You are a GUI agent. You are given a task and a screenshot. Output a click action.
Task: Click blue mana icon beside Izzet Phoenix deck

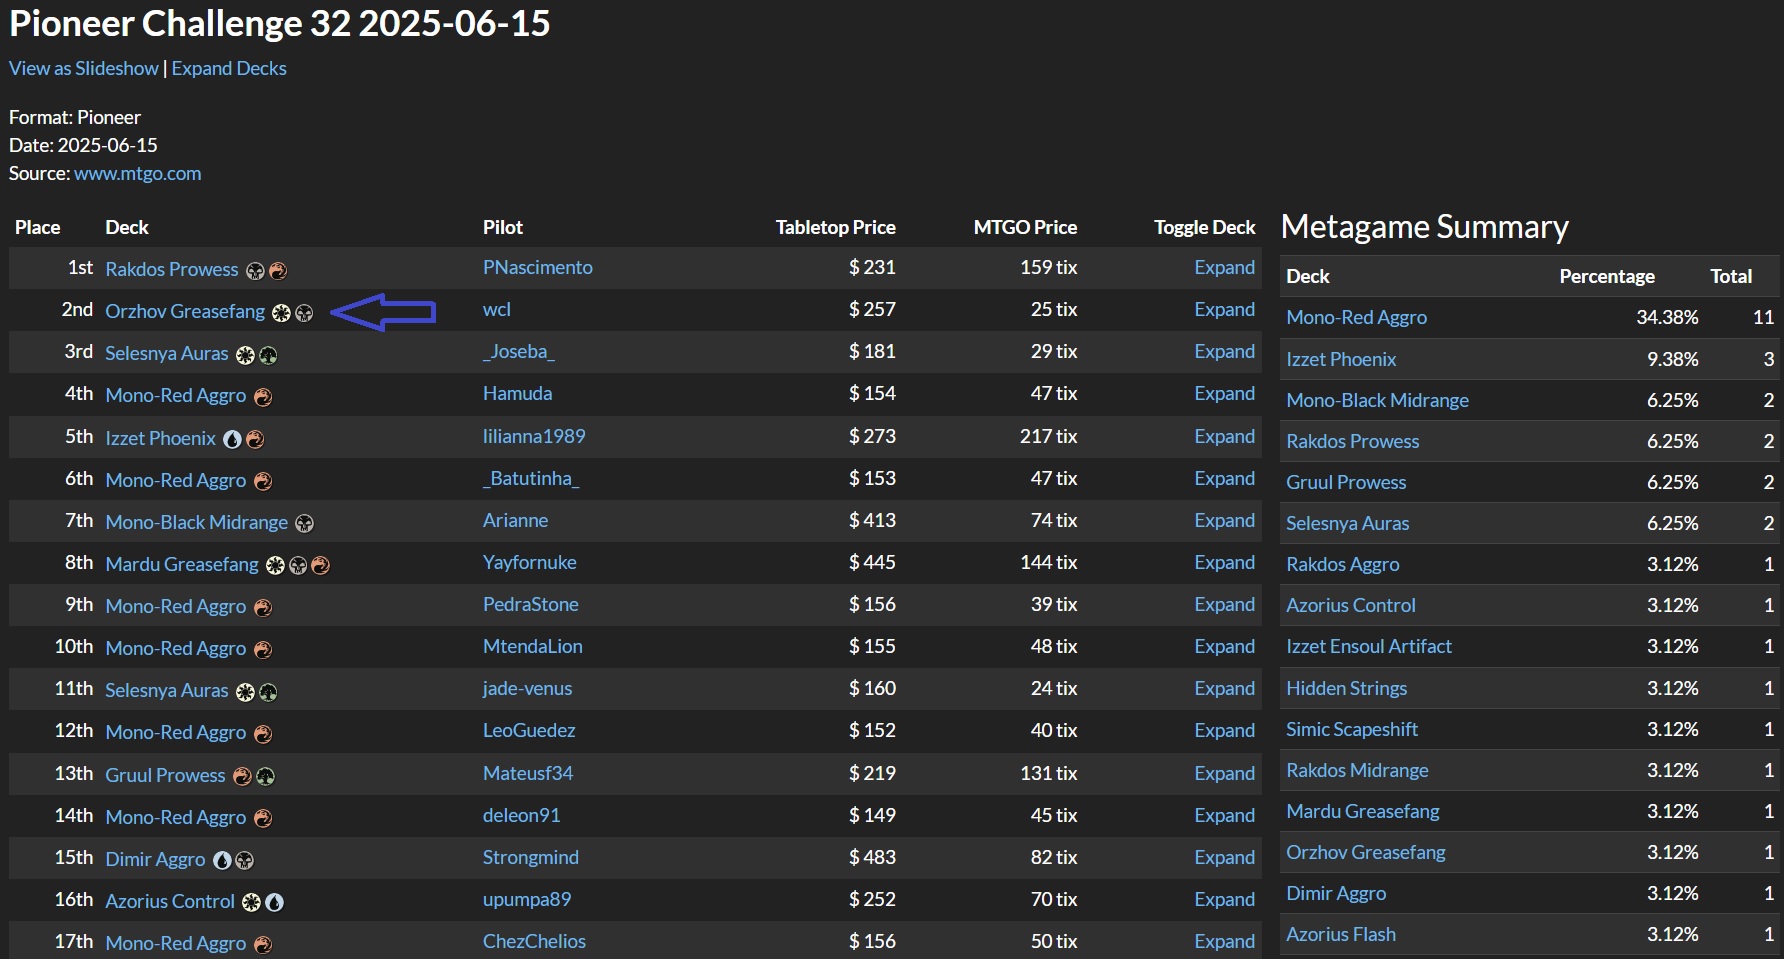232,439
